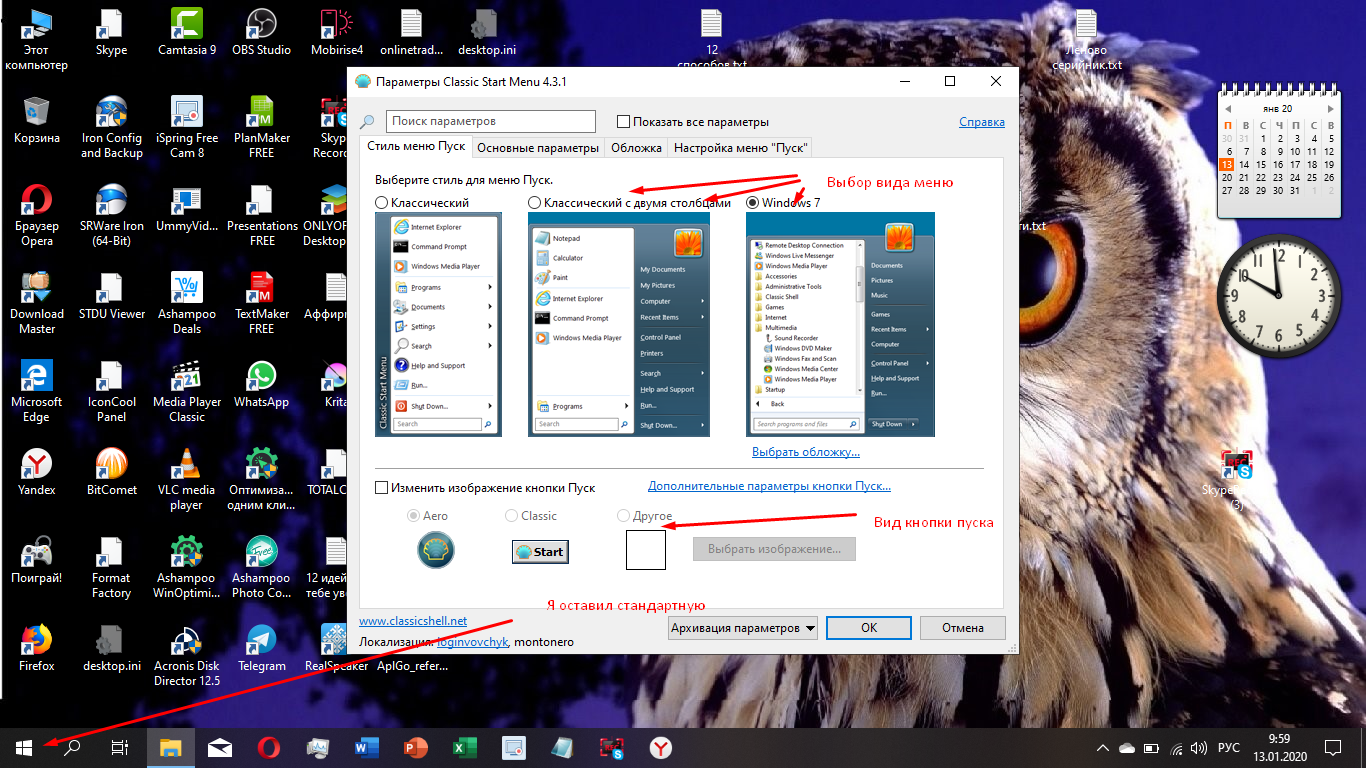
Task: Open the Acronis Disk Director 12.5 icon
Action: (x=187, y=656)
